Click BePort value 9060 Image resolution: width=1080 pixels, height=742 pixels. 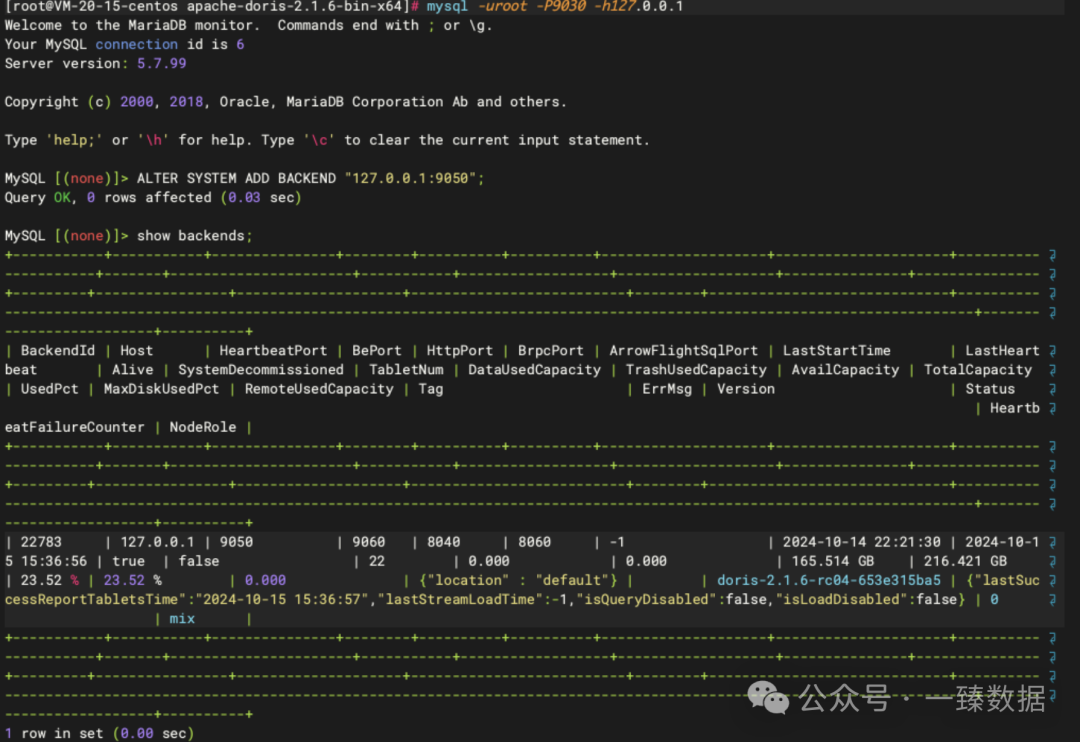coord(368,542)
